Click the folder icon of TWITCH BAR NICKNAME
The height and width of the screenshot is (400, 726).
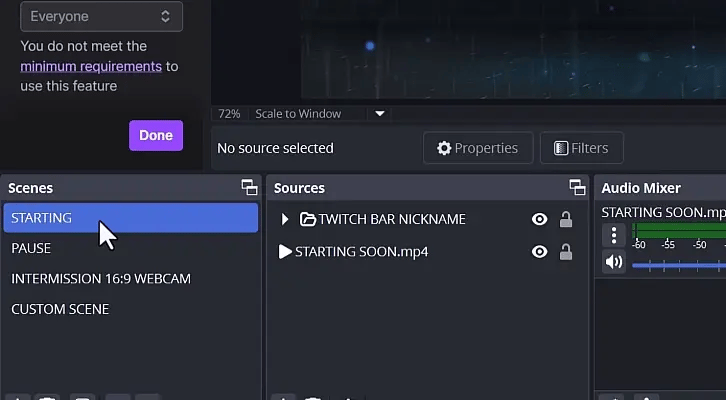308,220
